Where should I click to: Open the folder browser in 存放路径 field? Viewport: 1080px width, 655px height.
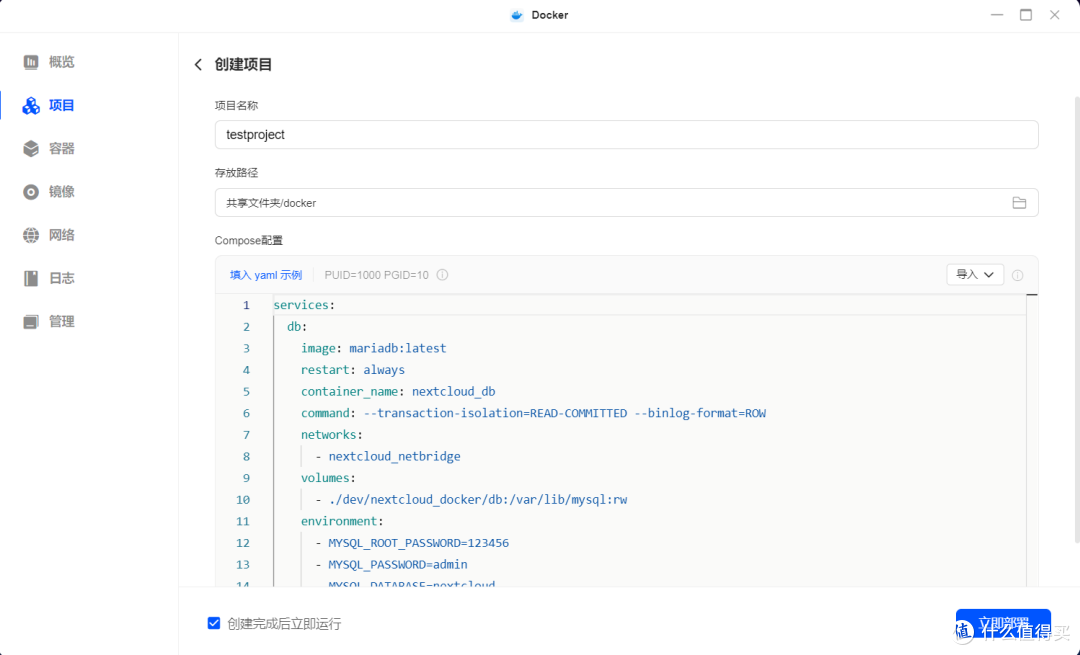pyautogui.click(x=1019, y=202)
